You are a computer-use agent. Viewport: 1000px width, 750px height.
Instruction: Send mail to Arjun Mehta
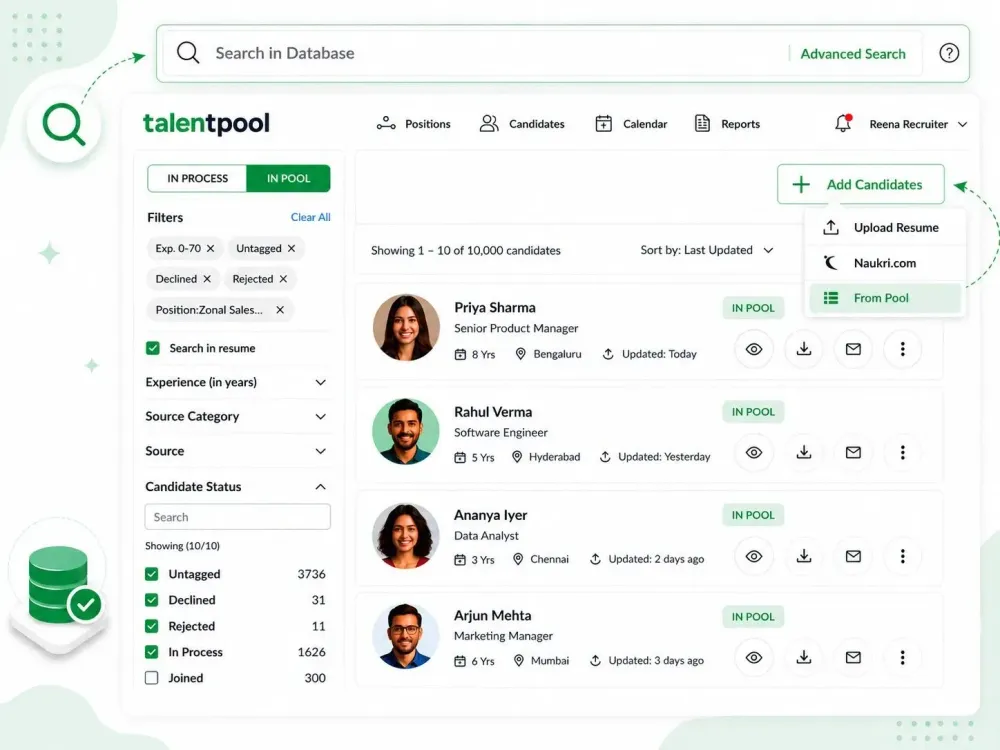[x=853, y=658]
